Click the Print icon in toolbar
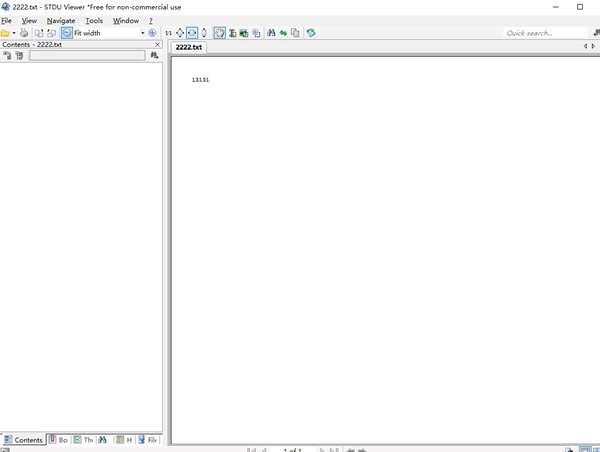Screen dimensions: 600x452 [24, 33]
